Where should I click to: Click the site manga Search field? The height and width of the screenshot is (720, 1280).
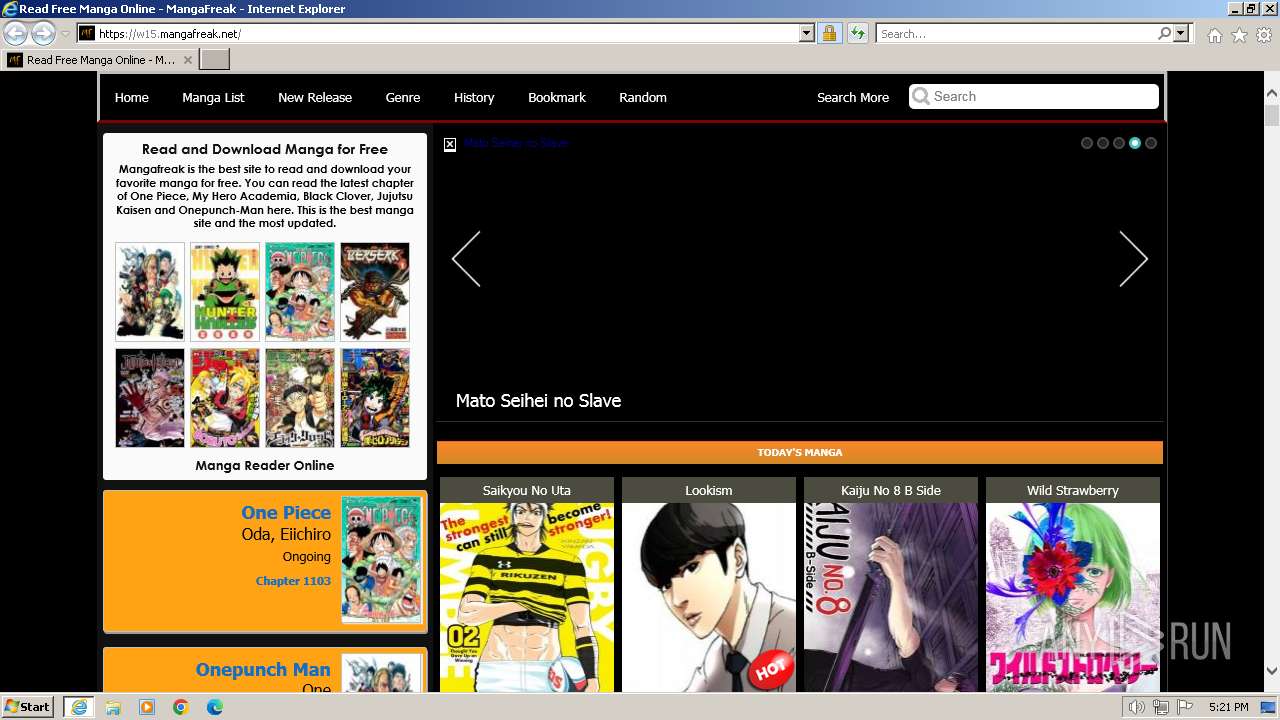point(1034,96)
